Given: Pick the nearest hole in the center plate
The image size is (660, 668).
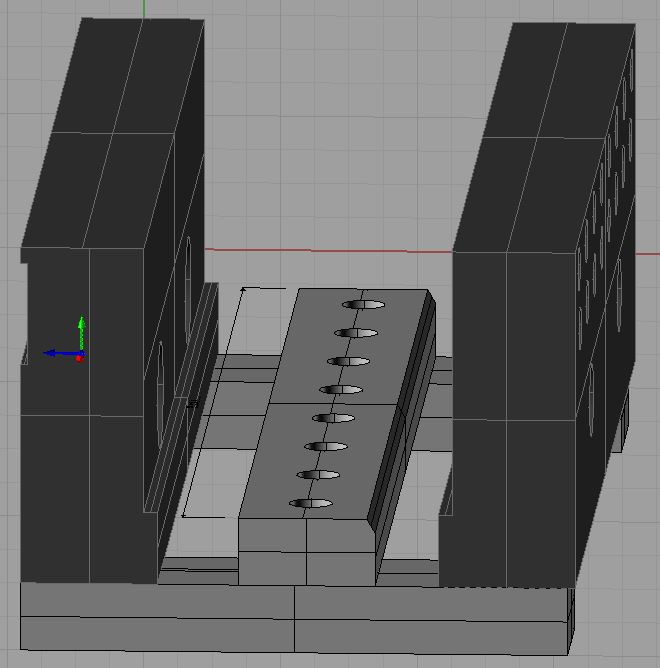Looking at the screenshot, I should pyautogui.click(x=311, y=504).
